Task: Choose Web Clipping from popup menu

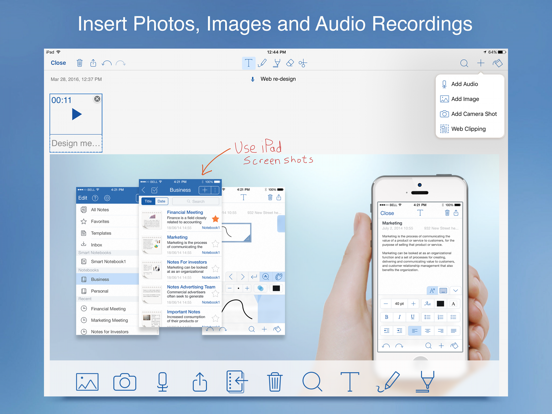Action: pyautogui.click(x=470, y=129)
